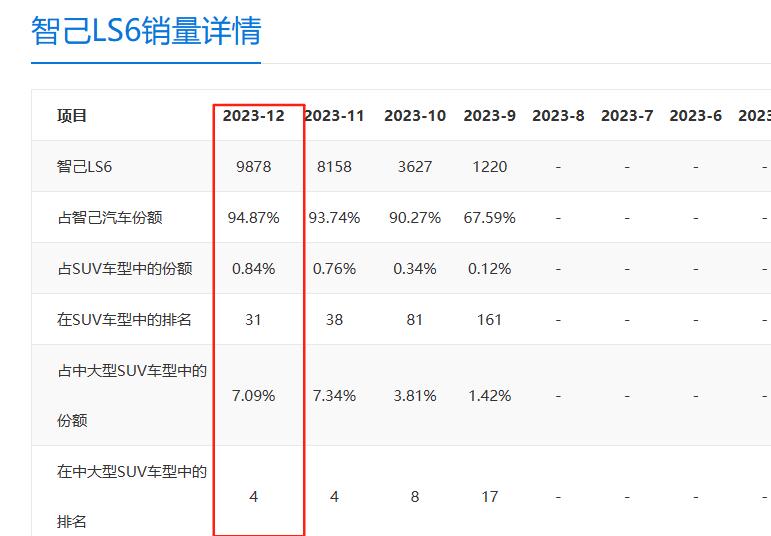Select the 占中大型SUV车型中的份额 row label
Screen dimensions: 771x536
pyautogui.click(x=132, y=395)
